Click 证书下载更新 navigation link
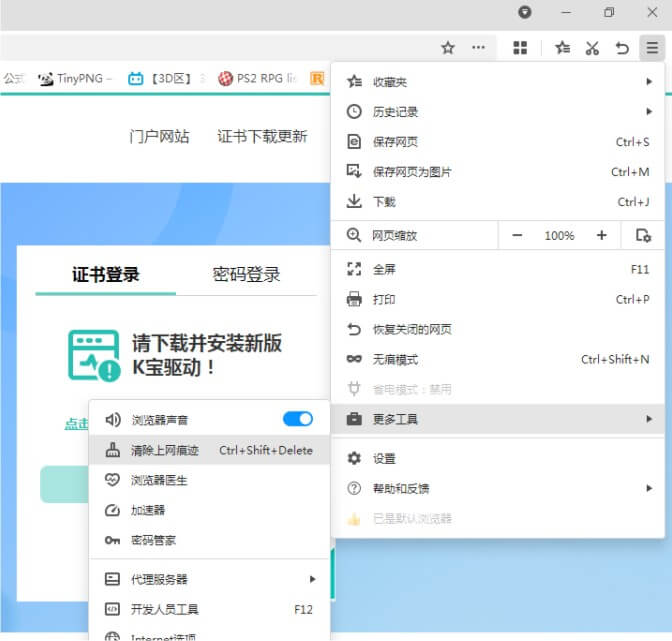The image size is (672, 641). pyautogui.click(x=262, y=136)
